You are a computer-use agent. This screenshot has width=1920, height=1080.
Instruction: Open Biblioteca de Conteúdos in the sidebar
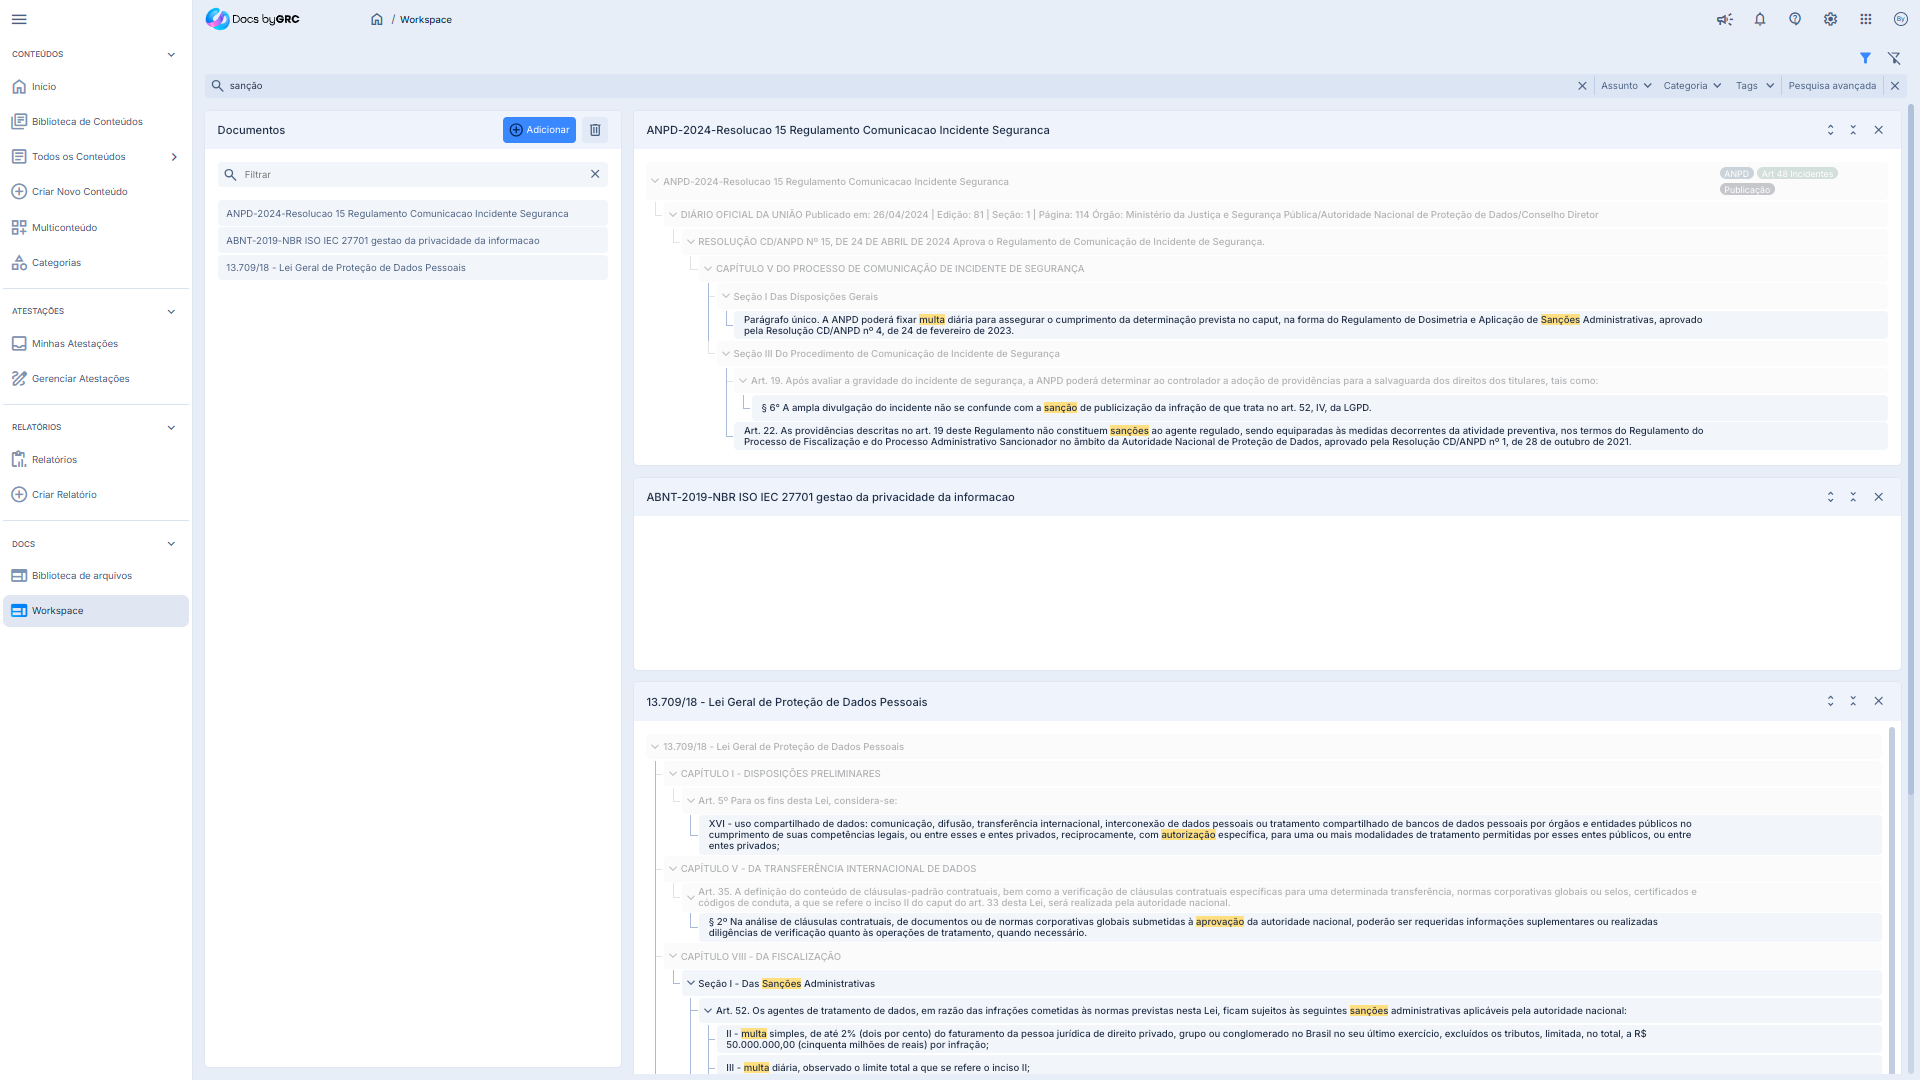tap(87, 122)
